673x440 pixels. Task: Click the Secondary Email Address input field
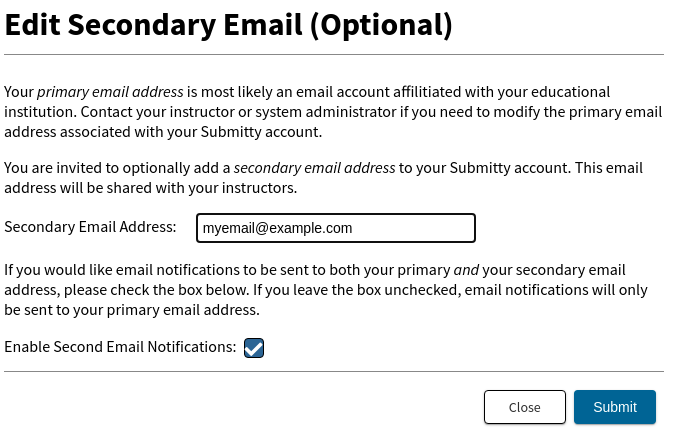(336, 228)
